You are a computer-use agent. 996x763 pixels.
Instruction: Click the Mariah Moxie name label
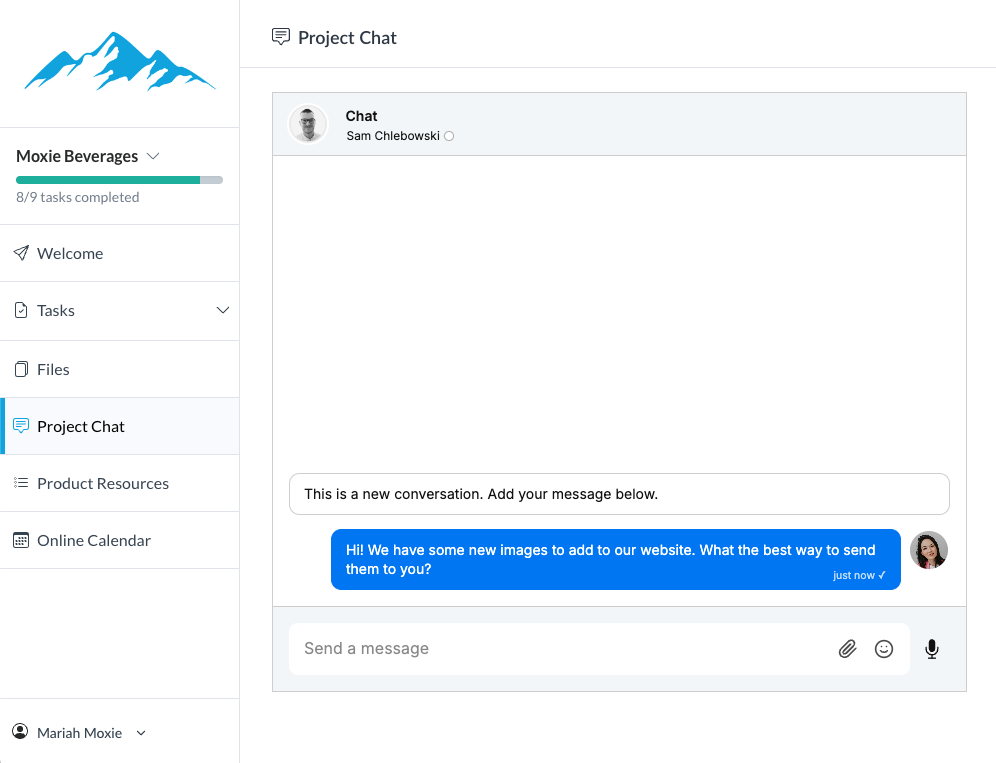pos(79,733)
